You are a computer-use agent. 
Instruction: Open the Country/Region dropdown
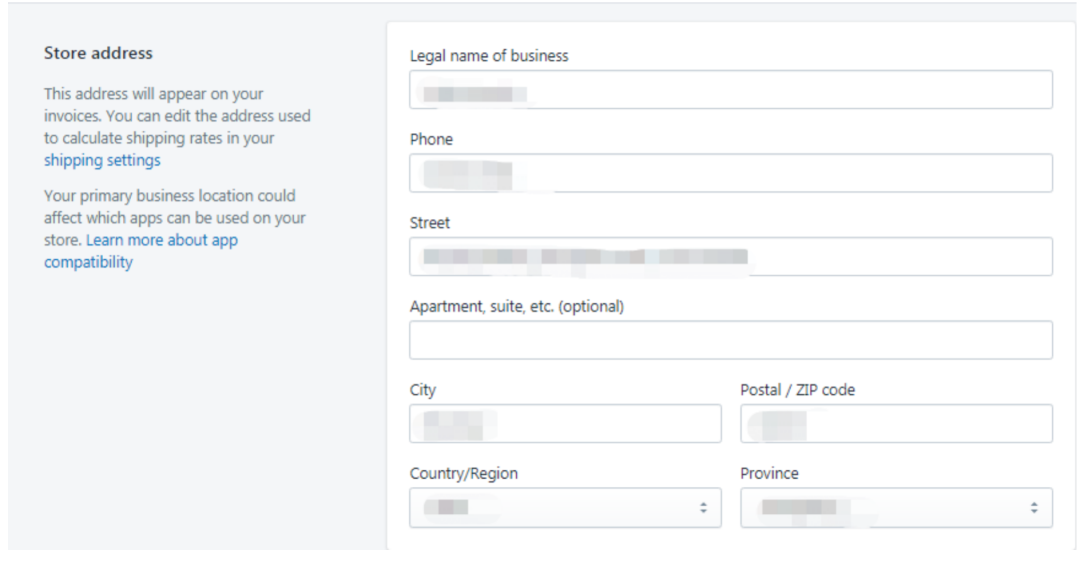coord(565,508)
